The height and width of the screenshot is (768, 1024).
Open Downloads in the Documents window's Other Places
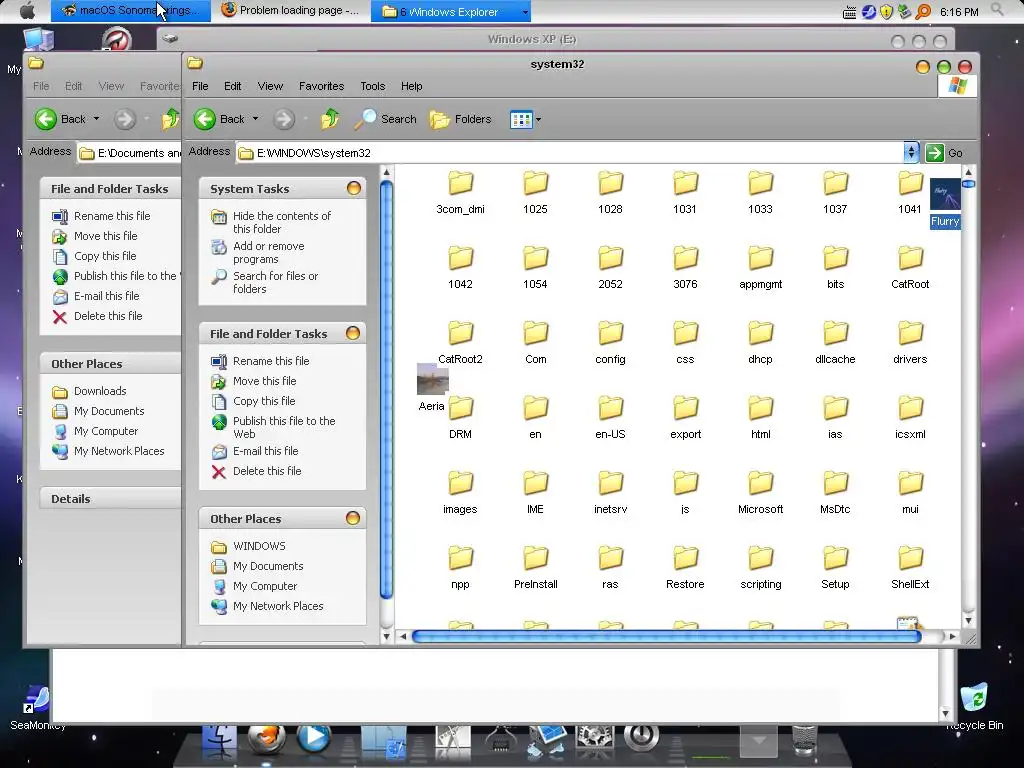point(100,391)
